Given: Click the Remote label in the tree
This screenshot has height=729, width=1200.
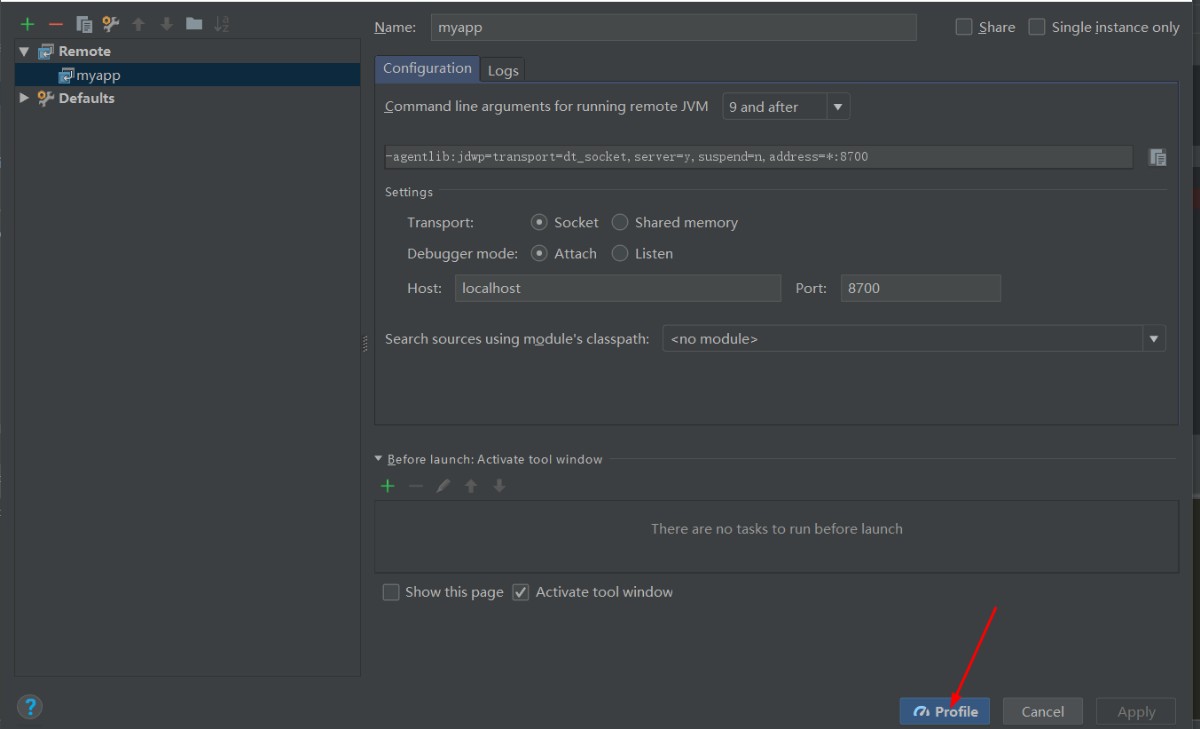Looking at the screenshot, I should pyautogui.click(x=85, y=51).
